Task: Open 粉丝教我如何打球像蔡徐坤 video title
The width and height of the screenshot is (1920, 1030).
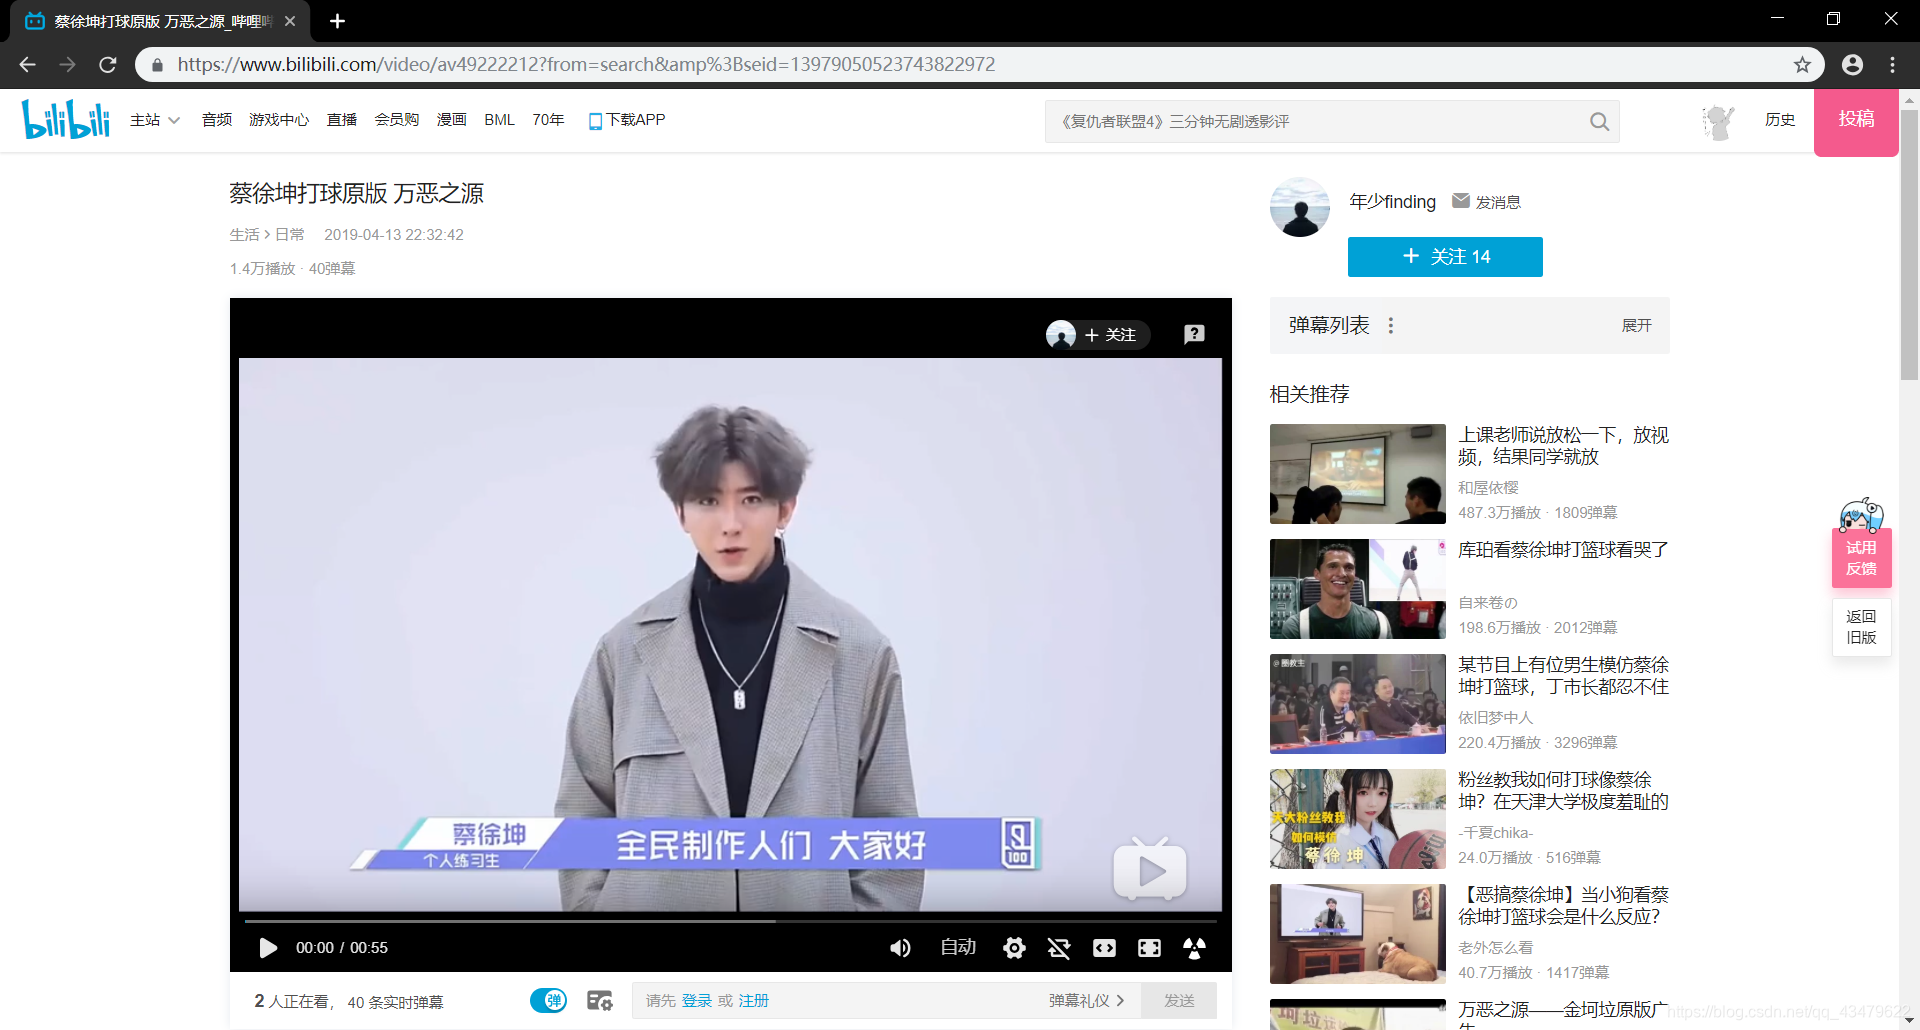Action: coord(1563,791)
